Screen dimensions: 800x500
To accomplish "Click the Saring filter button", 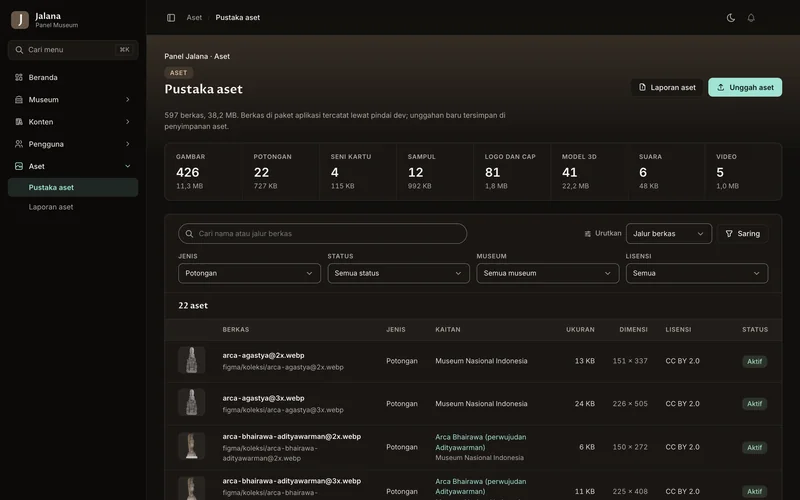I will [743, 234].
